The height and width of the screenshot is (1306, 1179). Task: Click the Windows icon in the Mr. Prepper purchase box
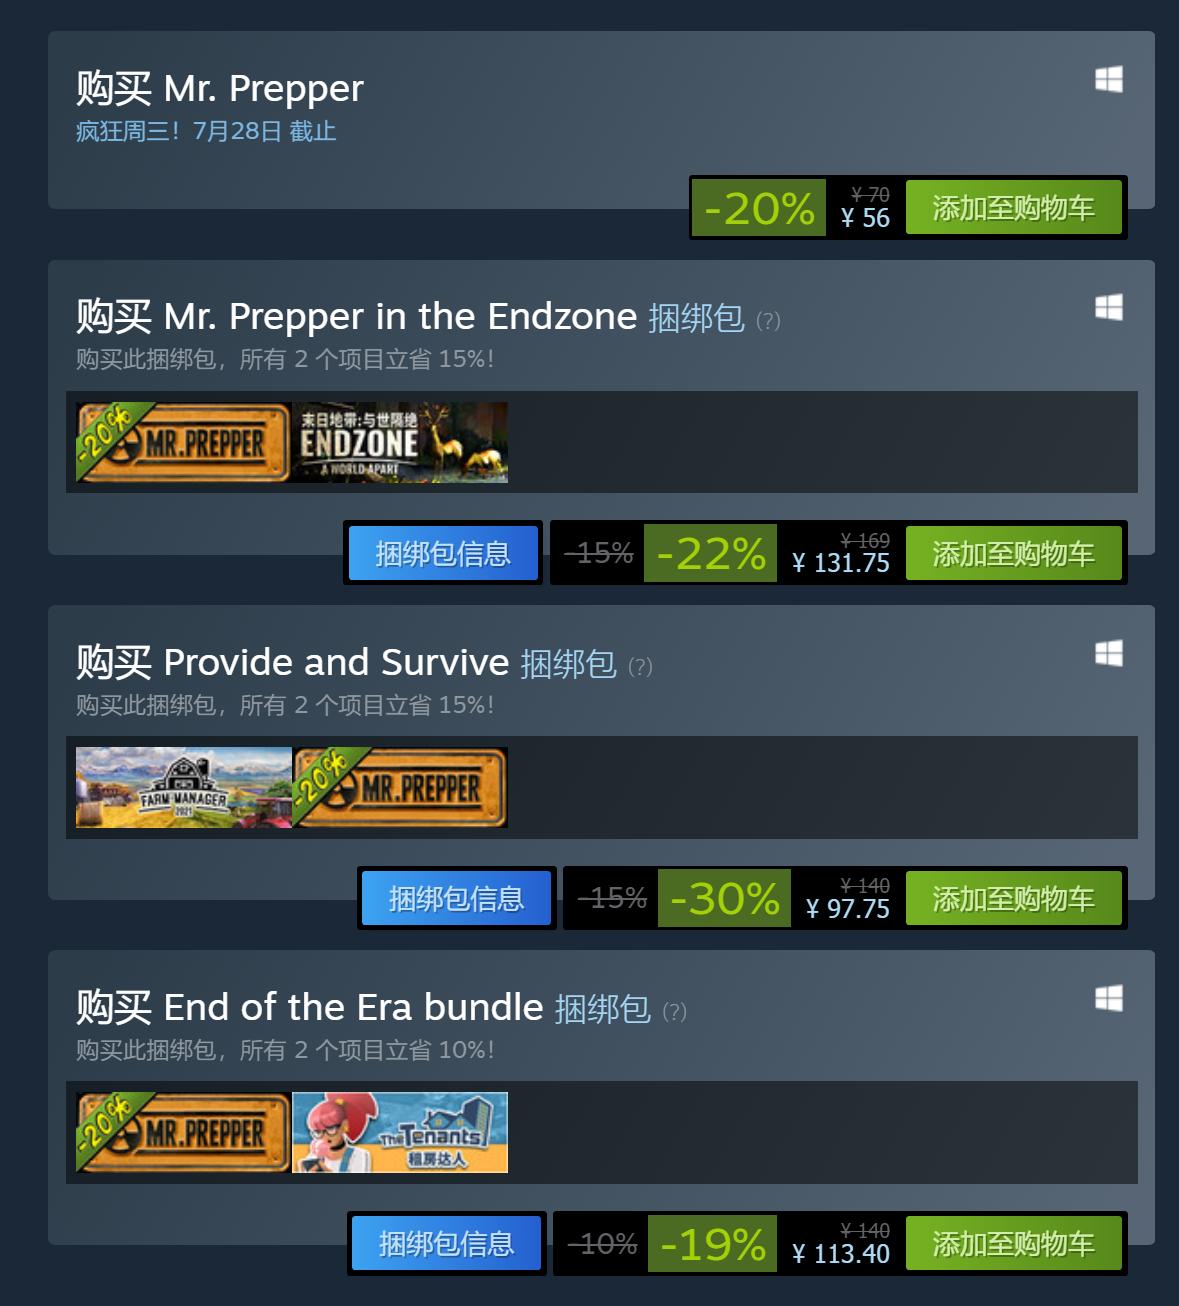(x=1109, y=79)
